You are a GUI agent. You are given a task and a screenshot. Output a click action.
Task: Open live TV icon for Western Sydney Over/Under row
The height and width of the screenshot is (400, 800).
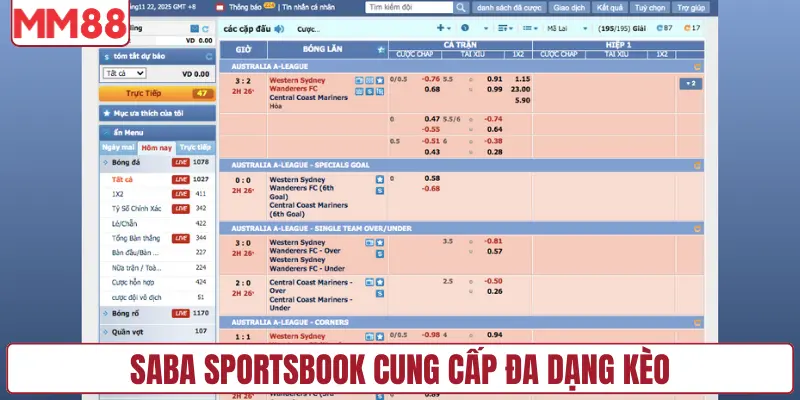(369, 243)
